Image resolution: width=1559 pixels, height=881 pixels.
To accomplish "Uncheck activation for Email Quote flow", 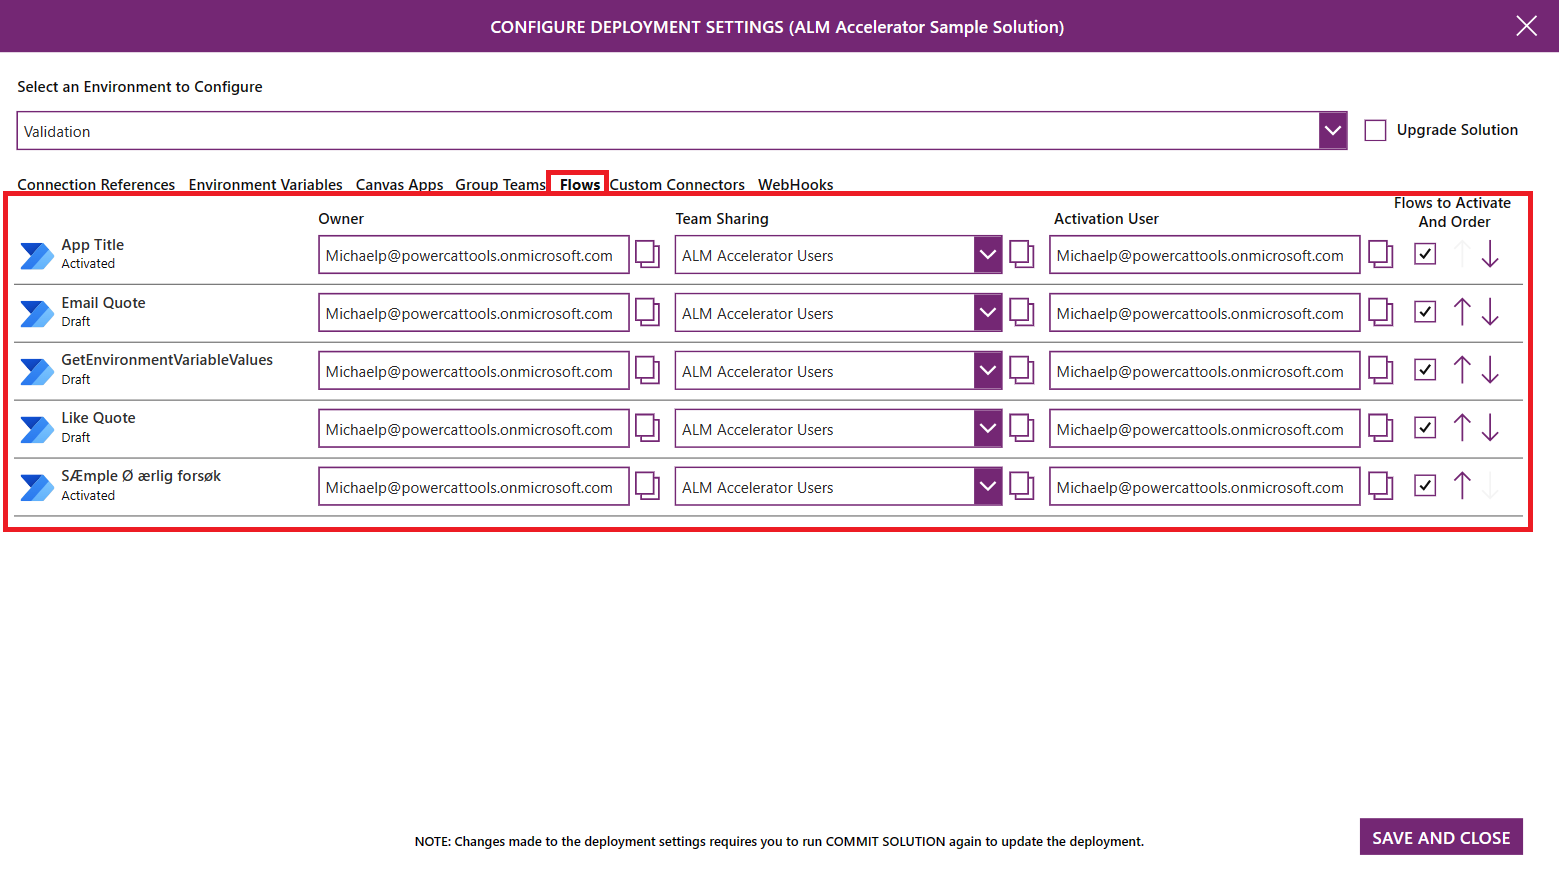I will [1425, 312].
